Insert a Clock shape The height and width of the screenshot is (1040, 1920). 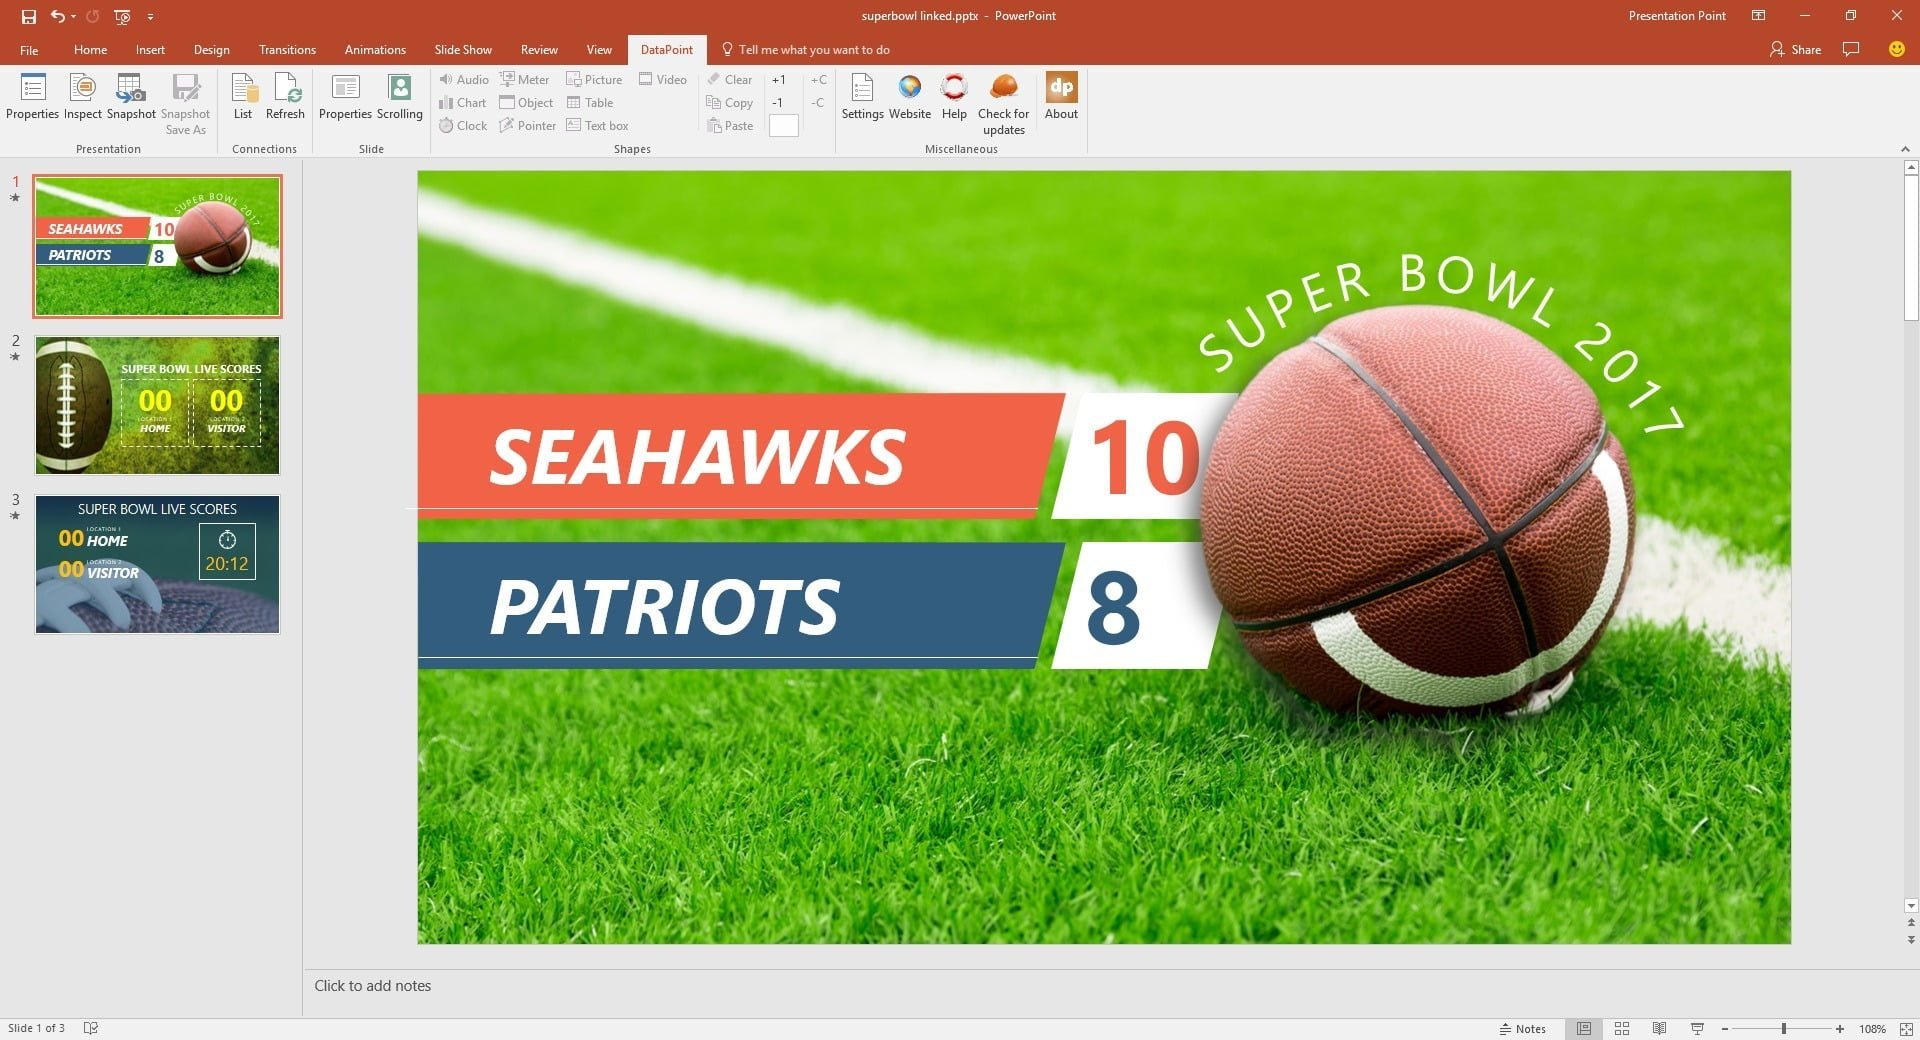[462, 126]
